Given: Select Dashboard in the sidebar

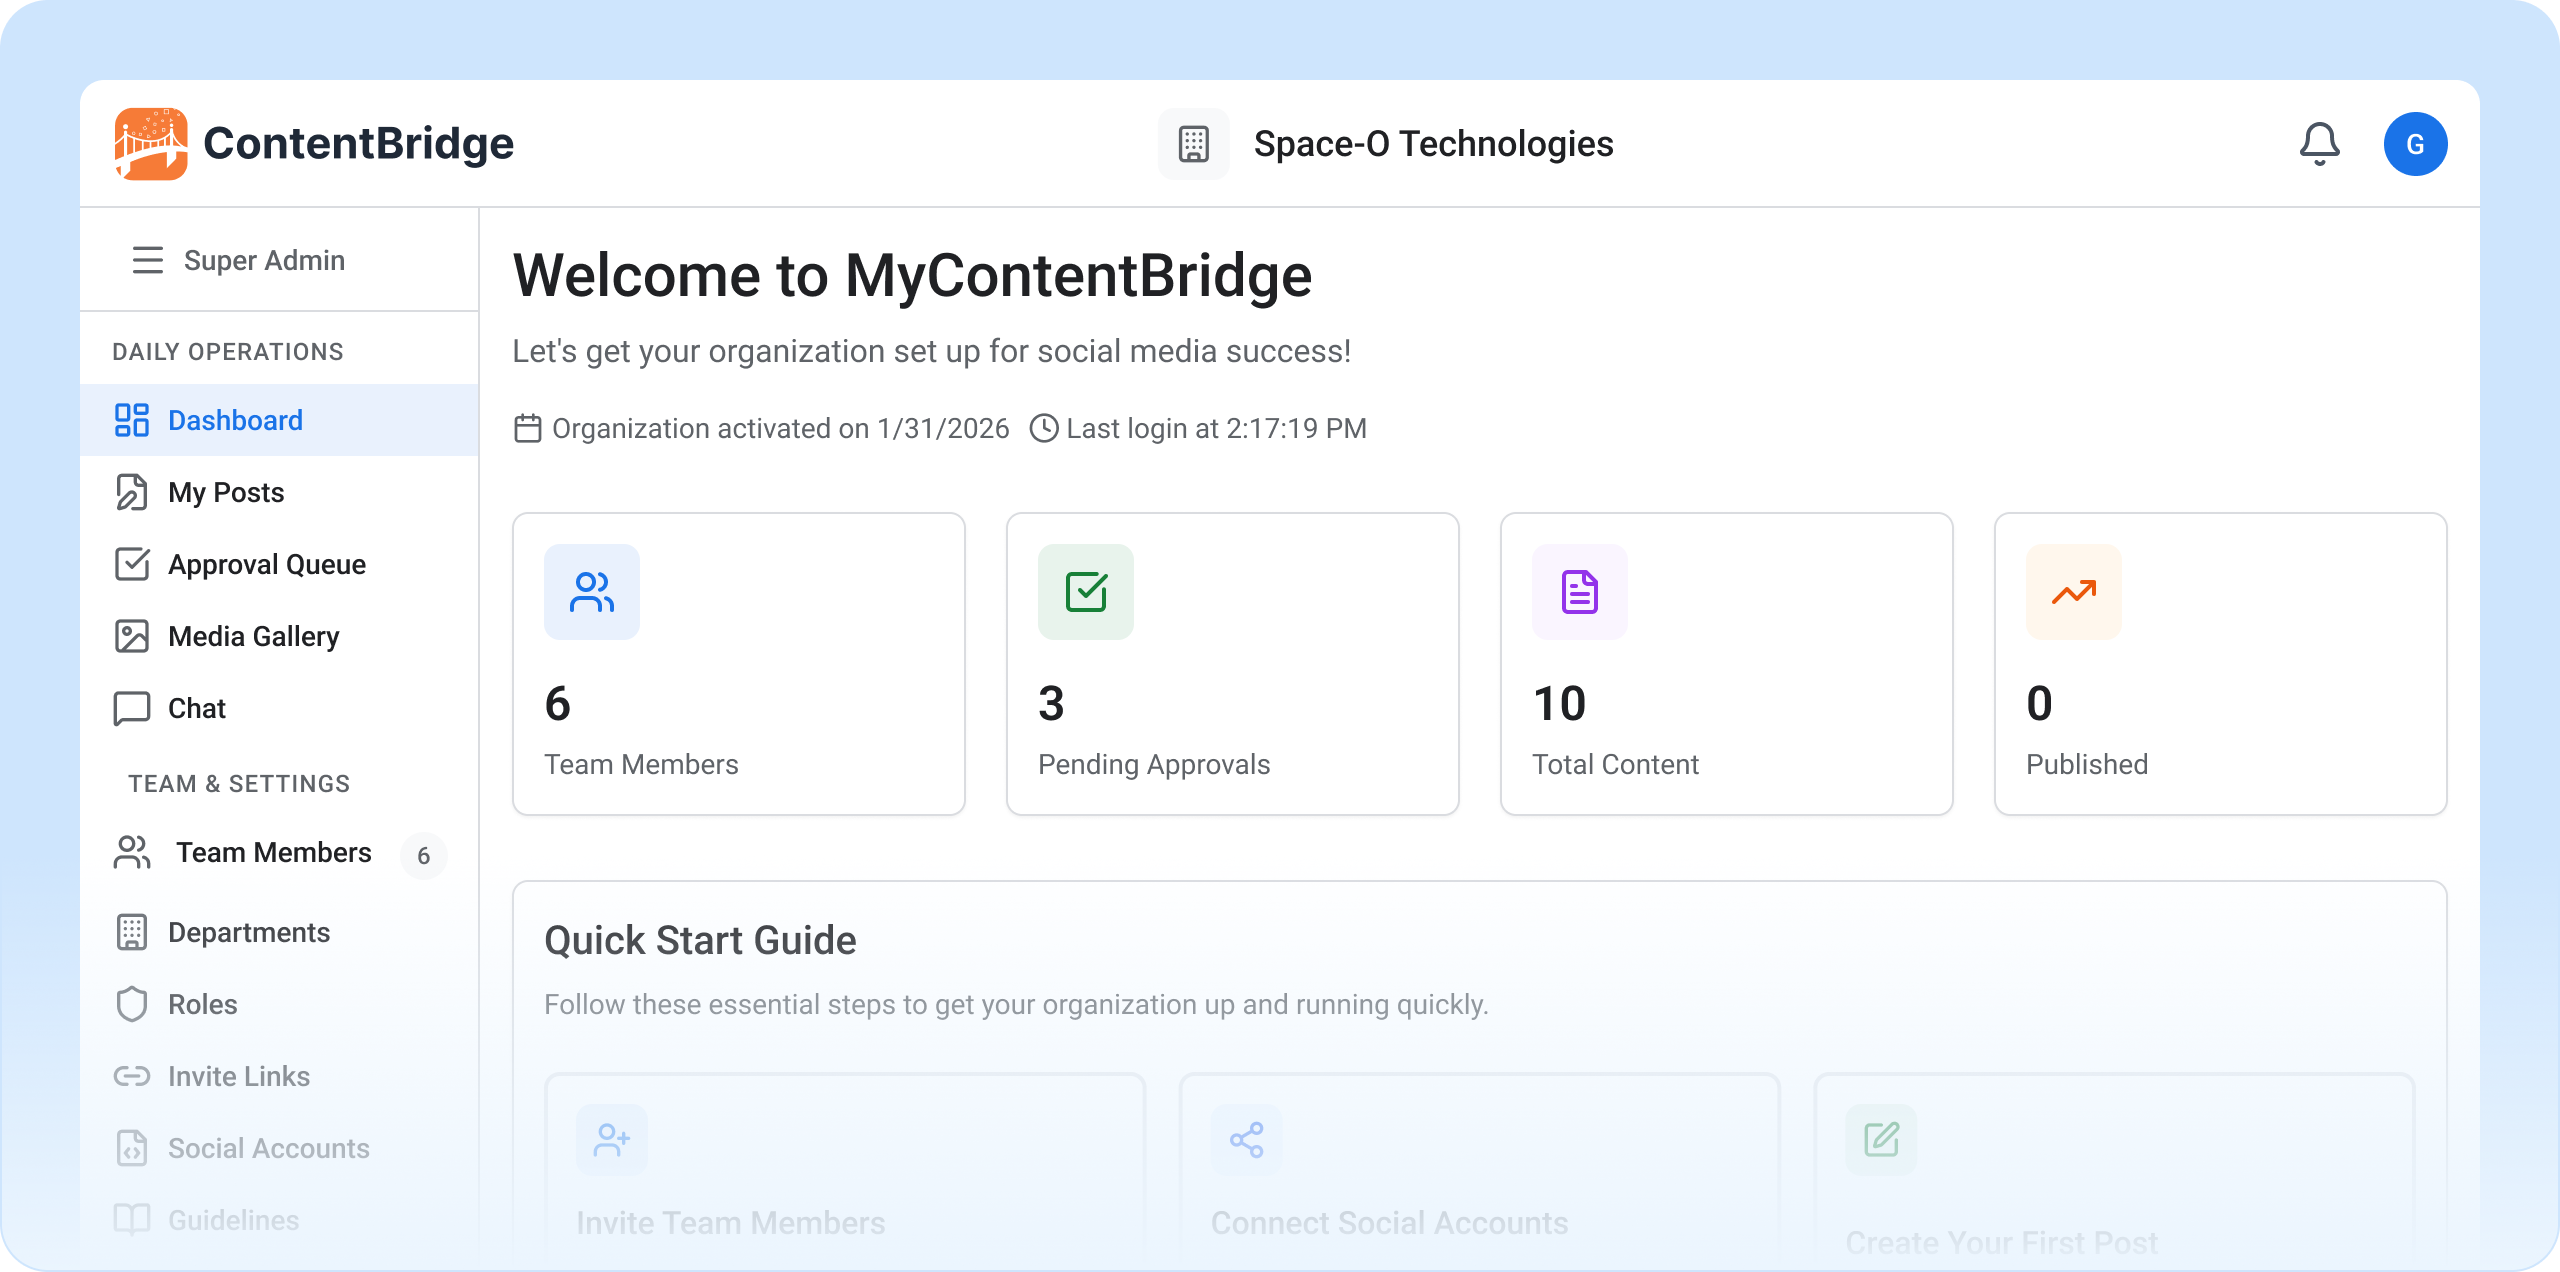Looking at the screenshot, I should tap(234, 420).
